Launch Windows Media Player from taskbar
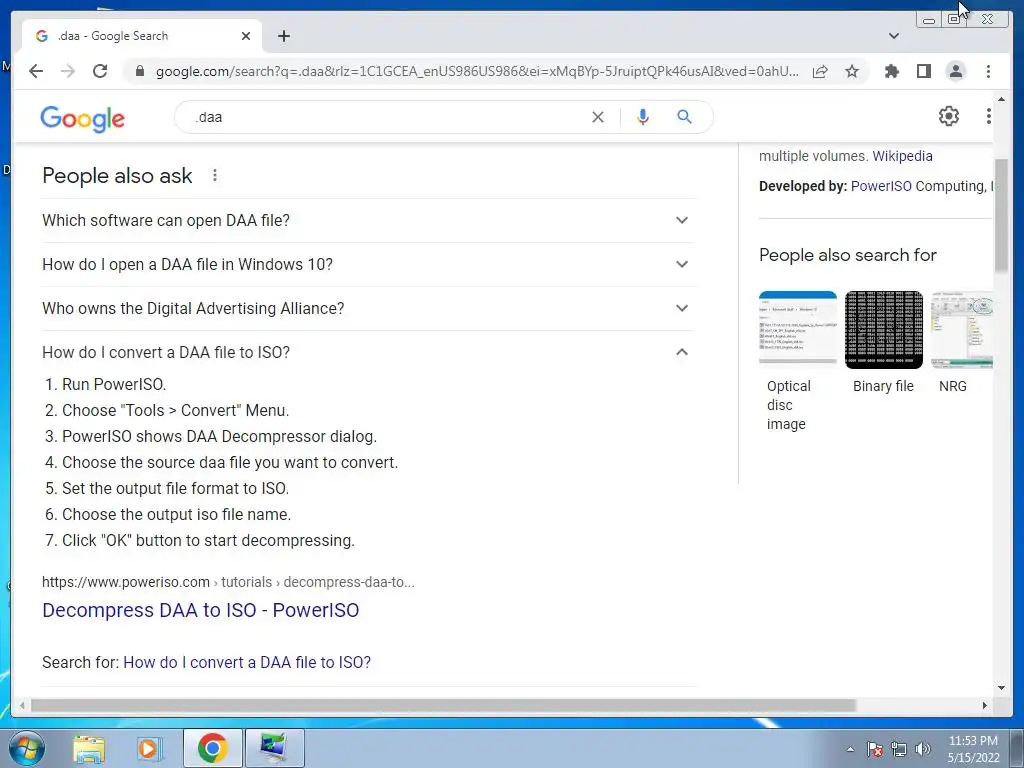 pyautogui.click(x=149, y=748)
